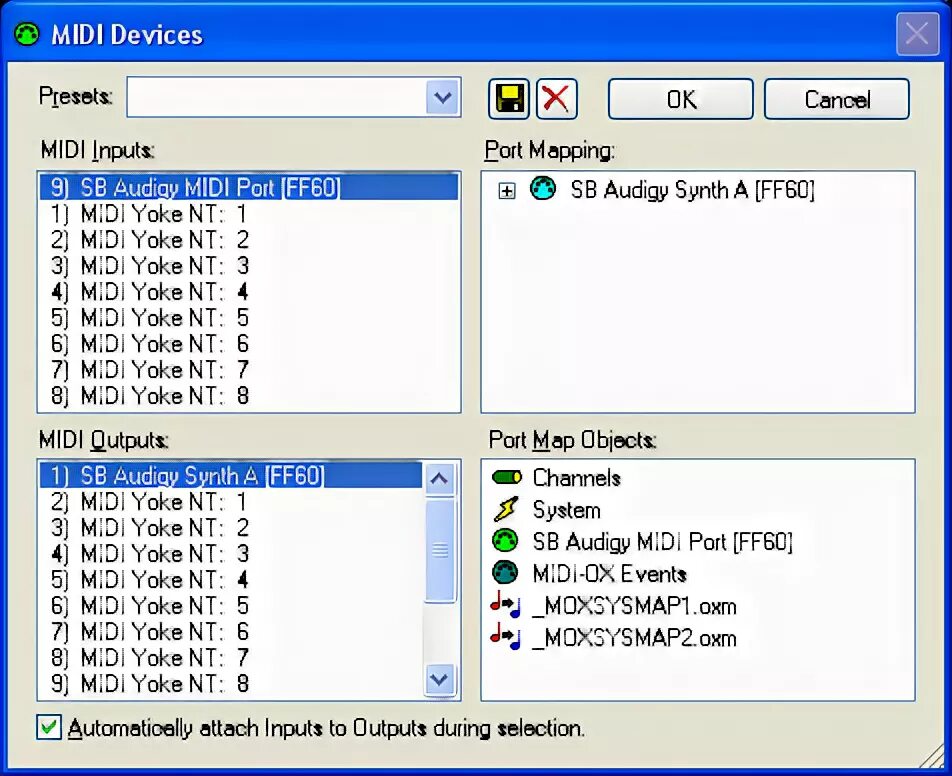Delete preset with the red X icon
The image size is (952, 776).
click(x=556, y=98)
